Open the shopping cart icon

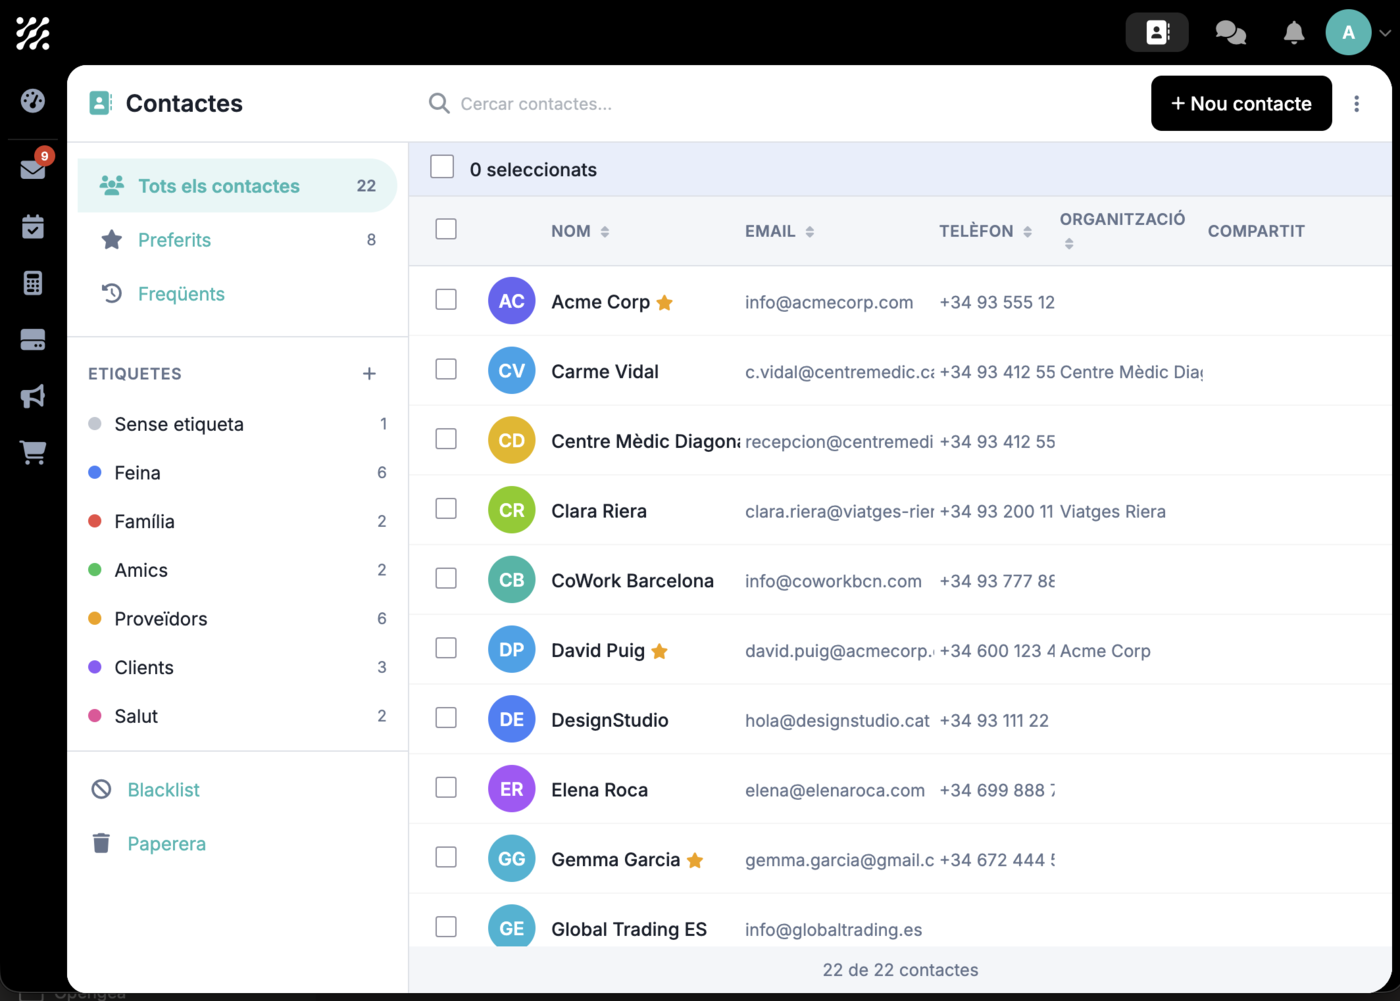coord(33,453)
